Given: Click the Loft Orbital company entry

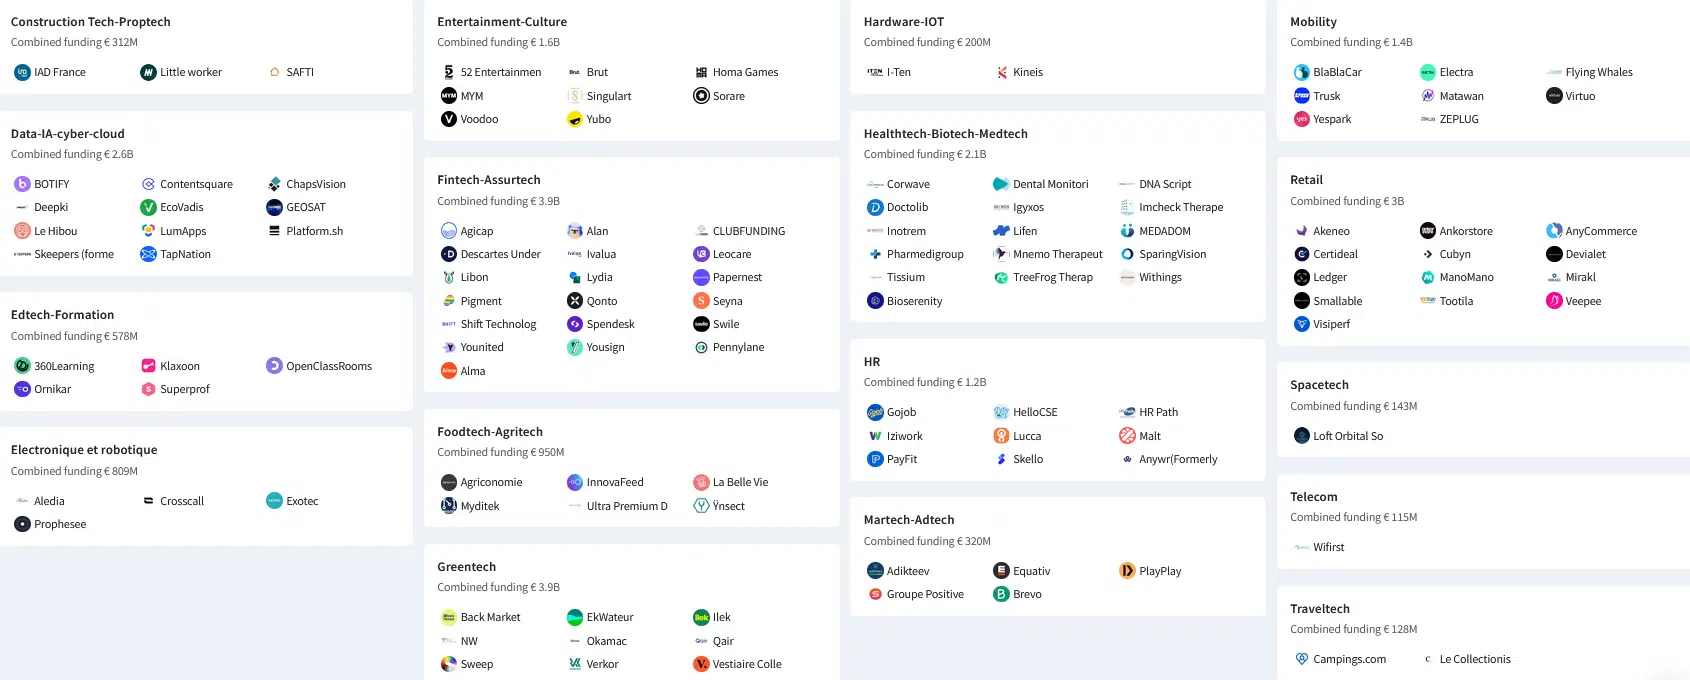Looking at the screenshot, I should click(1347, 436).
